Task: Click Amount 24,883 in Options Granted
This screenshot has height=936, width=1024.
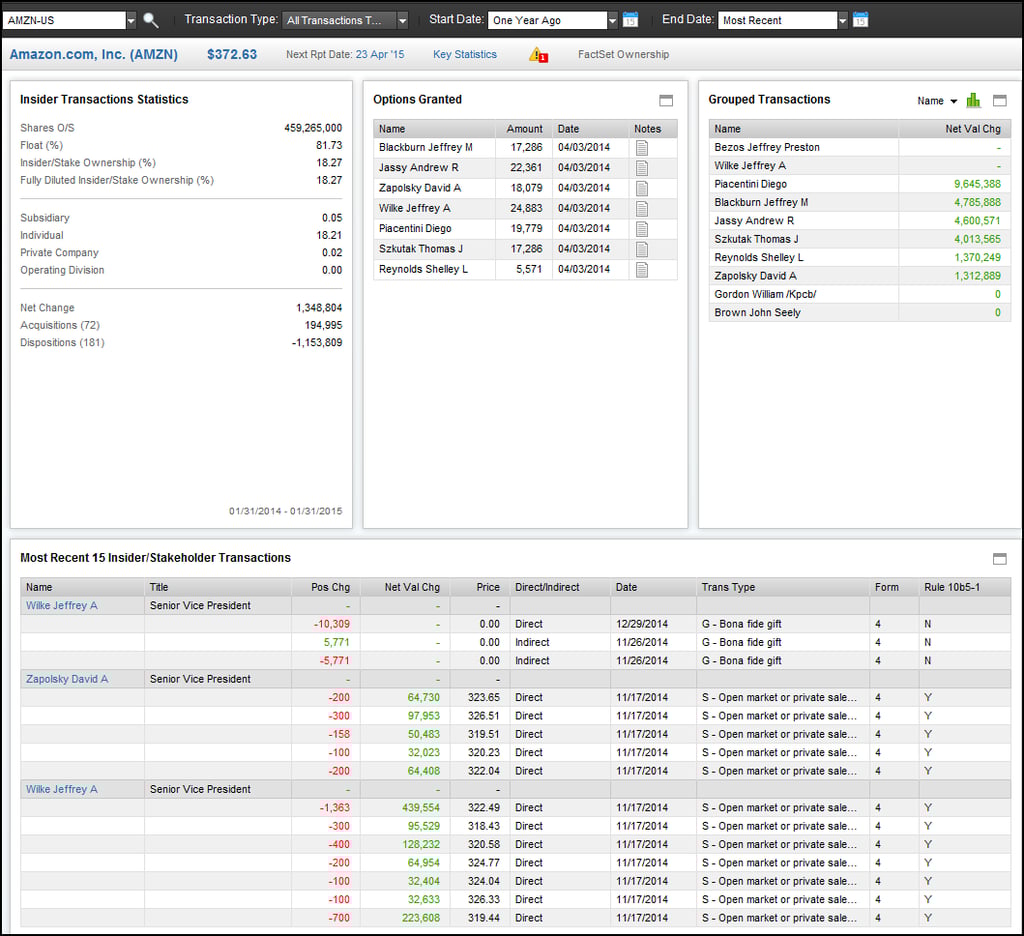Action: (526, 208)
